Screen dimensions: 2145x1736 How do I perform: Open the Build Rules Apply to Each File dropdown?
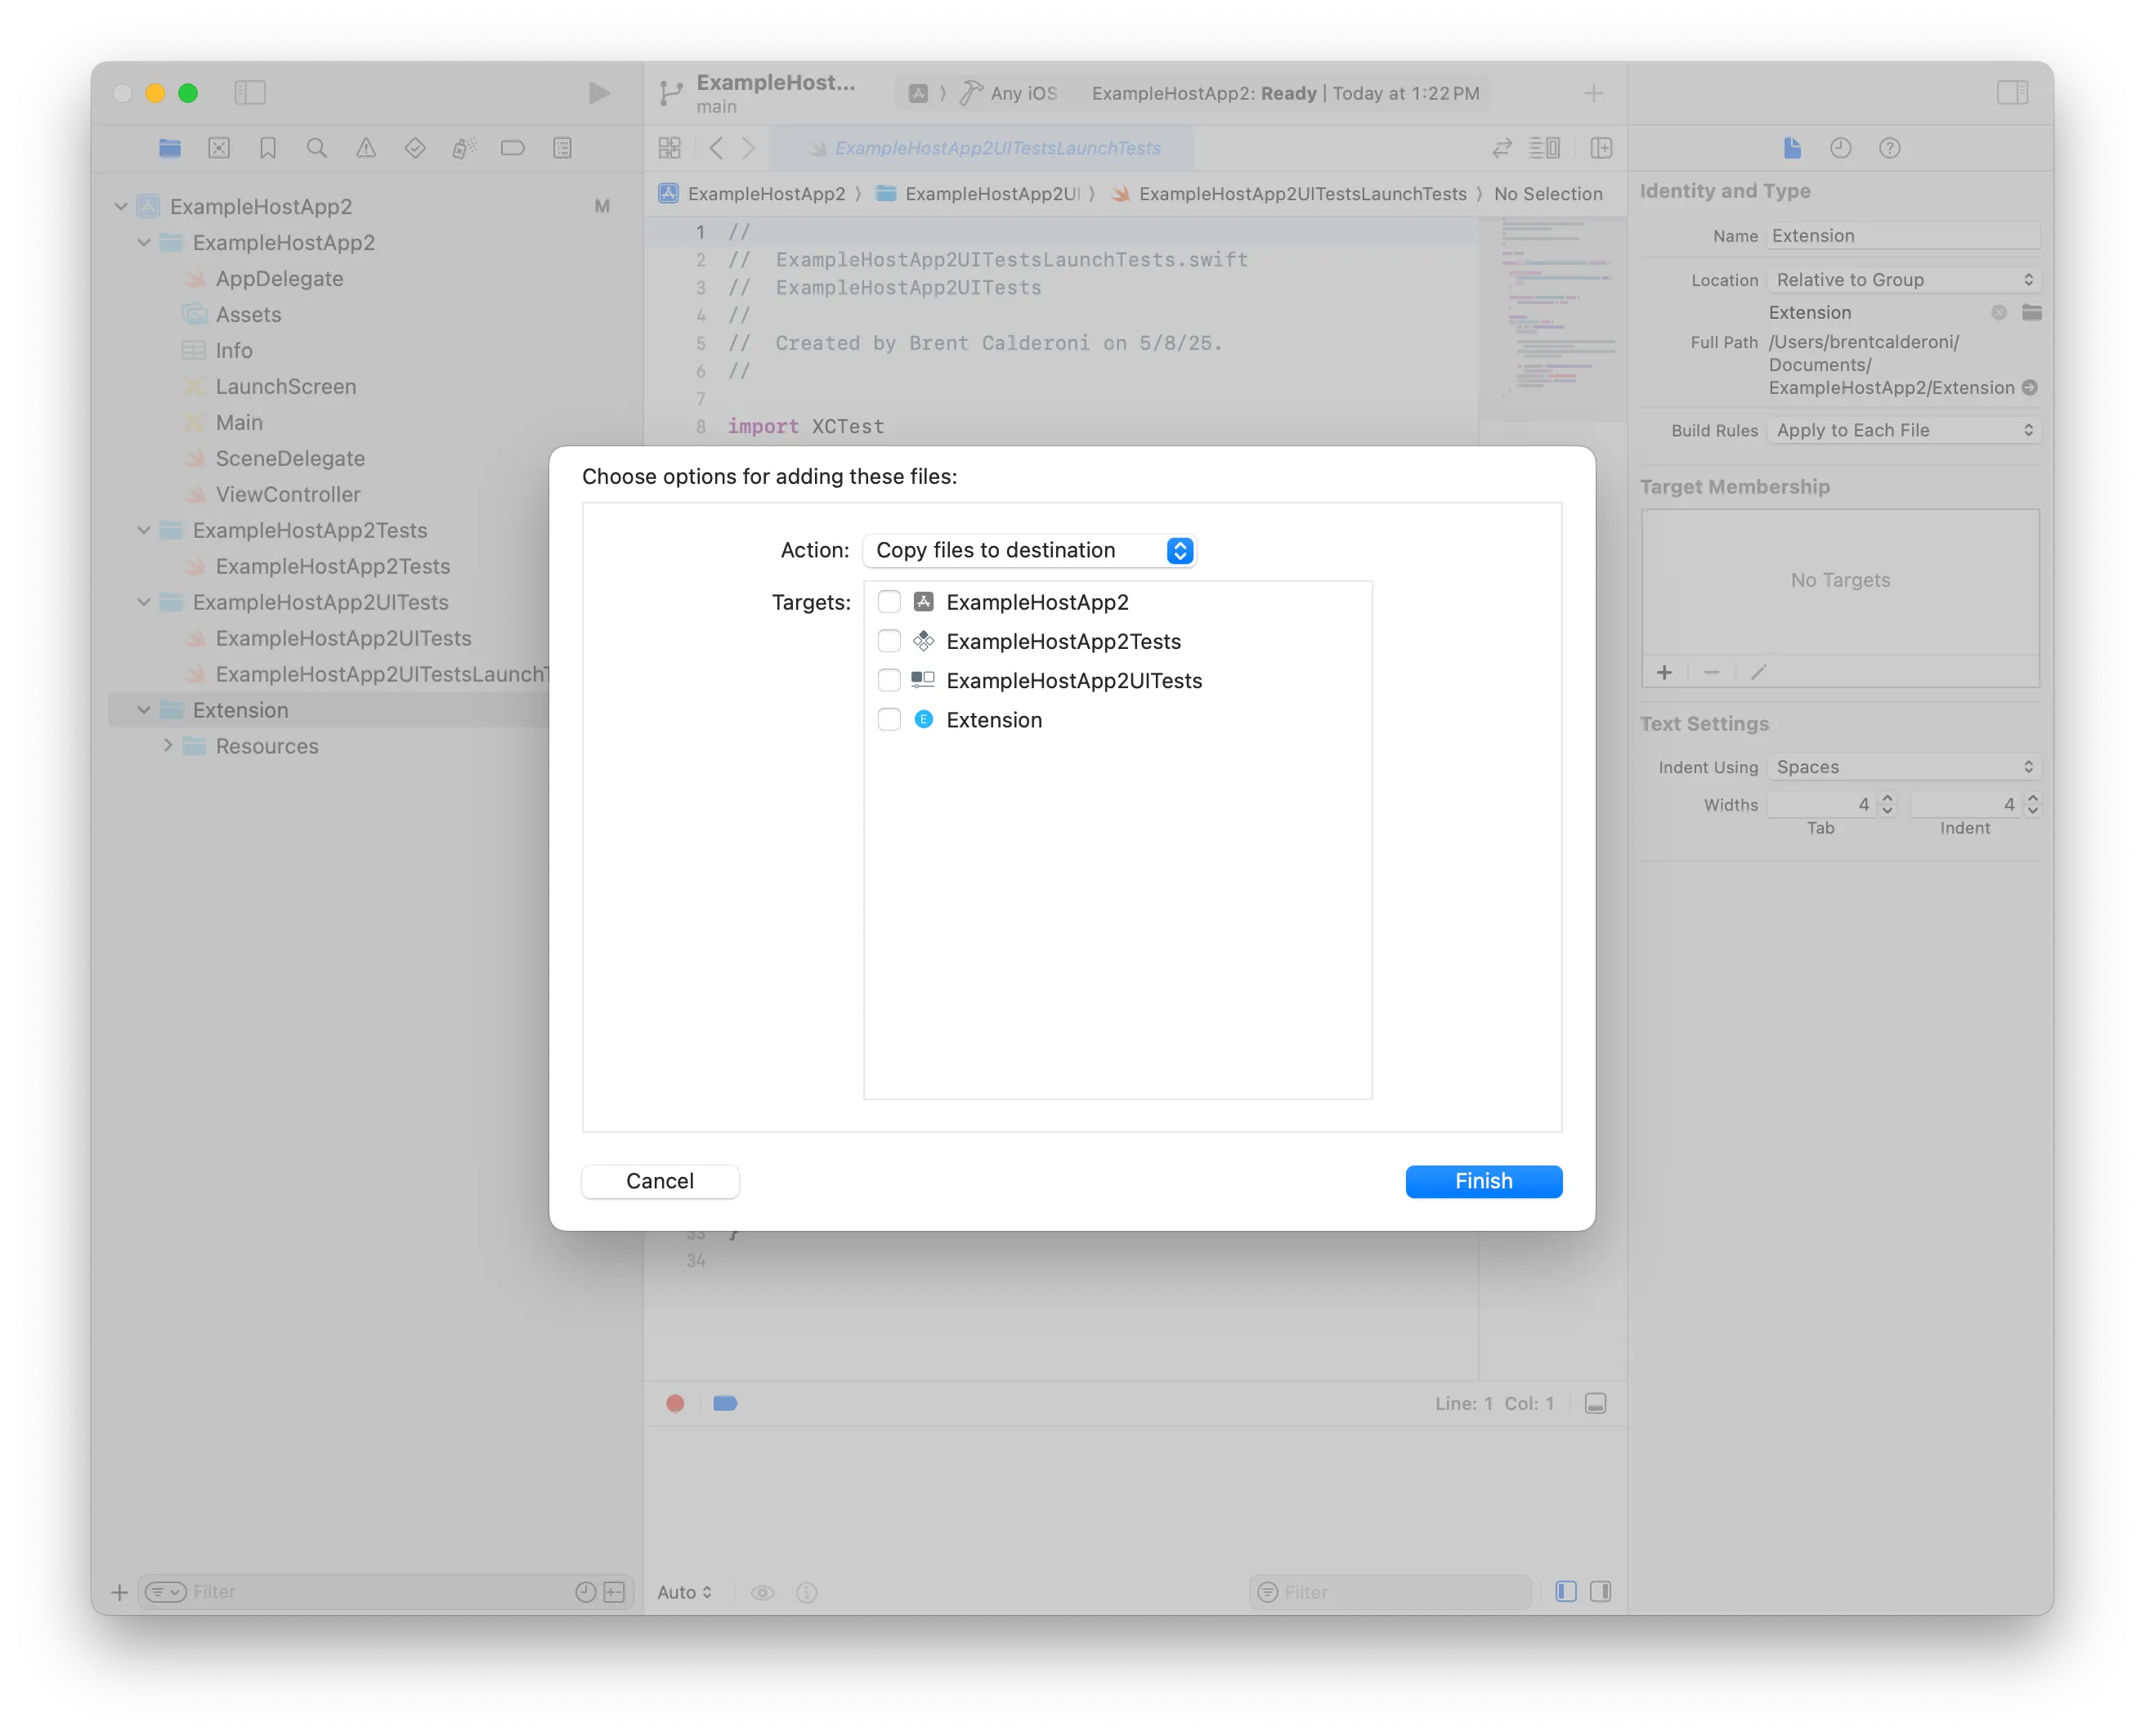(x=1903, y=430)
